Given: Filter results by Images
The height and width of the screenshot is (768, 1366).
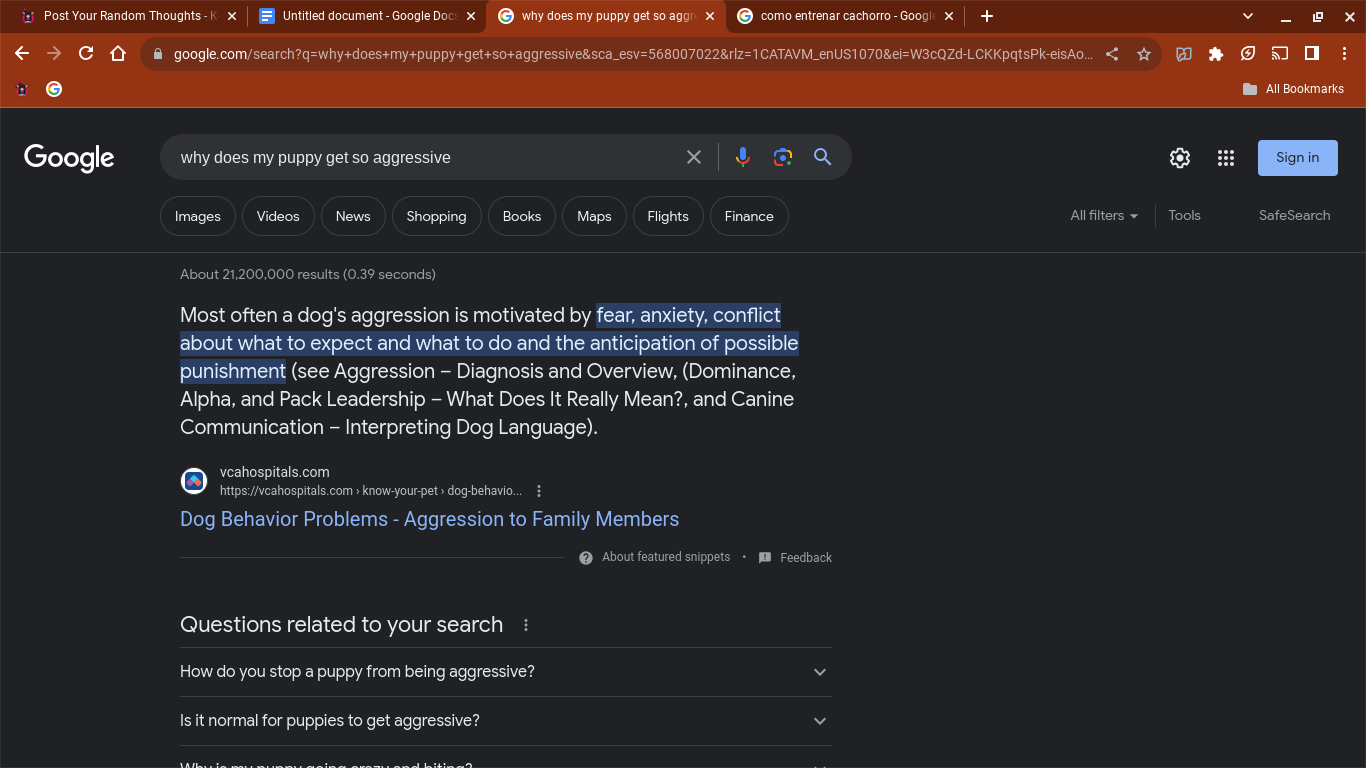Looking at the screenshot, I should click(198, 216).
